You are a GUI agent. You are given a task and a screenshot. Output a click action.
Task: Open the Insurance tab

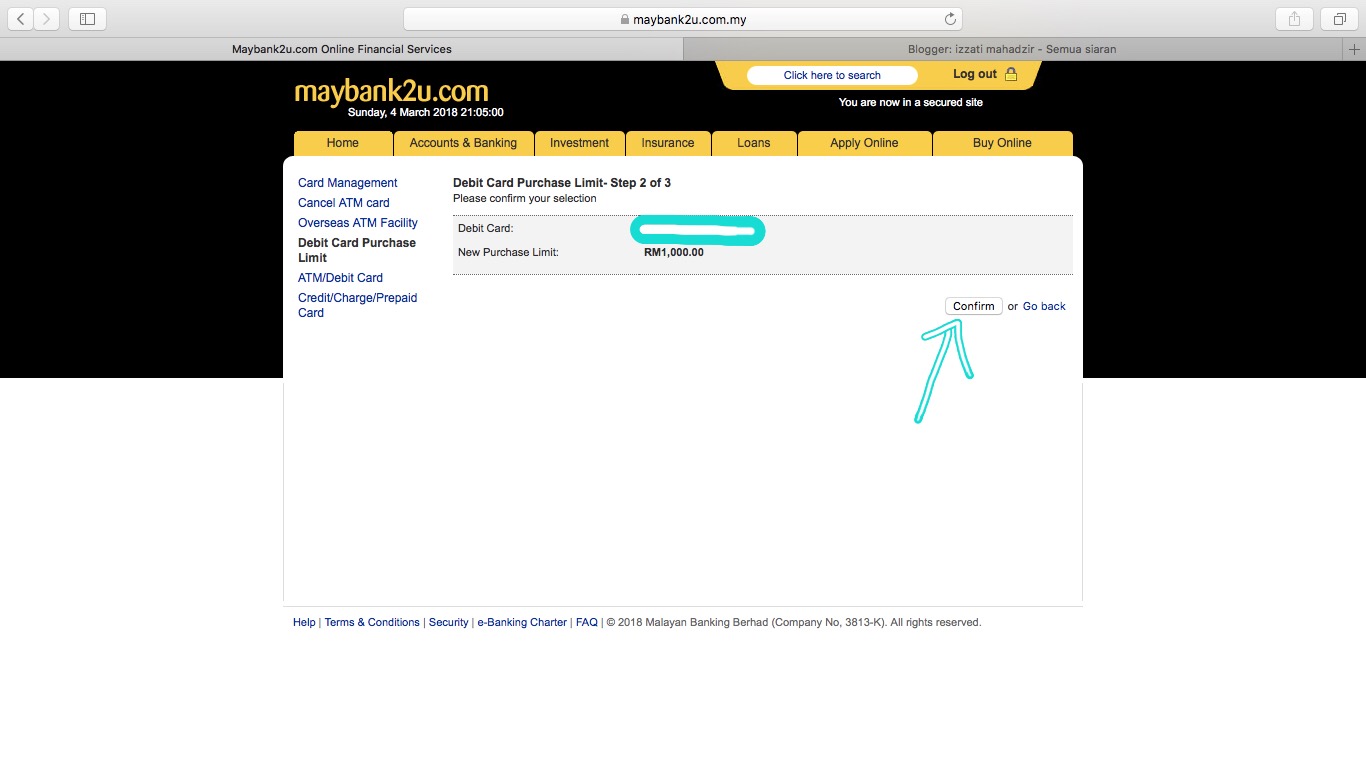coord(668,143)
